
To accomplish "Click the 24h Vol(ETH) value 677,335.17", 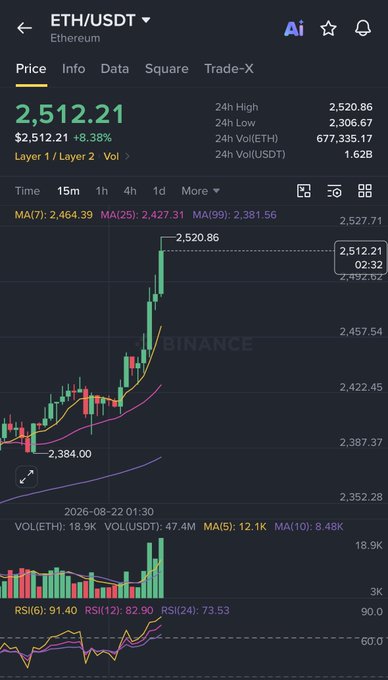I will (x=345, y=138).
